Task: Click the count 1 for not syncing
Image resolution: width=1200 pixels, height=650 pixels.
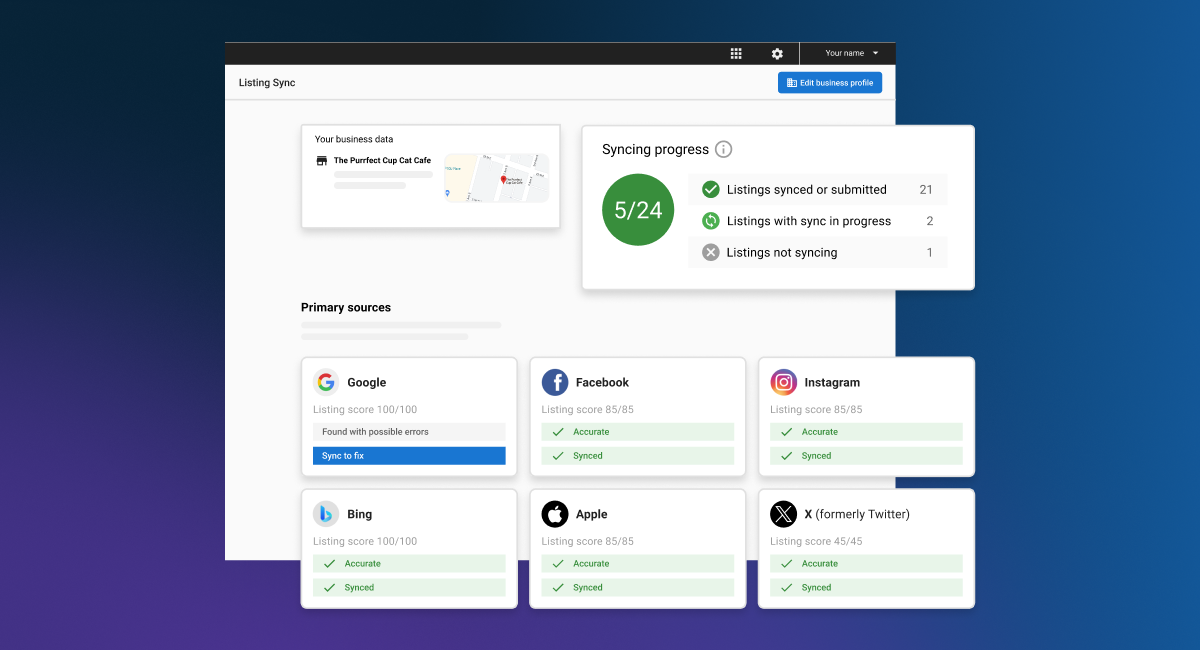Action: click(930, 252)
